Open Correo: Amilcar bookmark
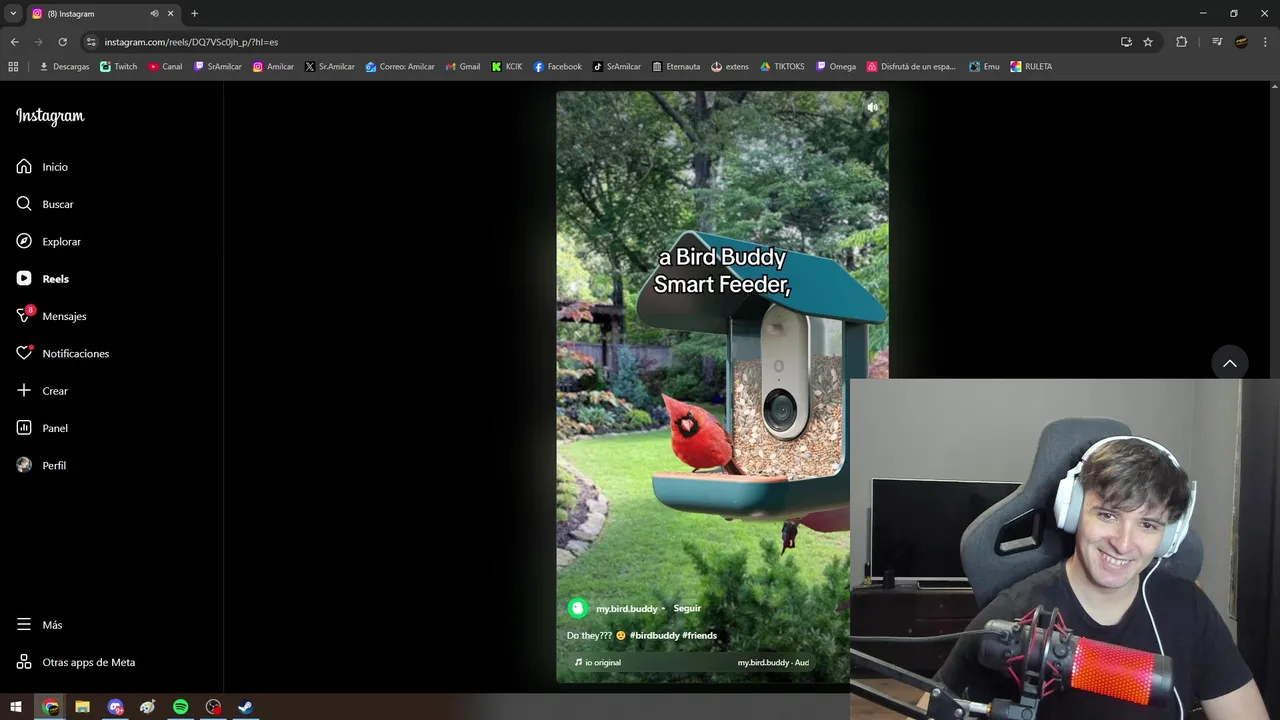1280x720 pixels. click(400, 67)
